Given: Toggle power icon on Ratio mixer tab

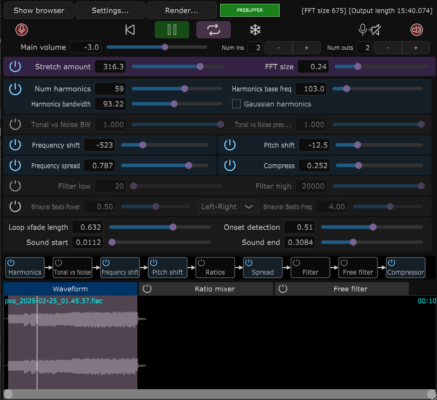Looking at the screenshot, I should pyautogui.click(x=147, y=289).
